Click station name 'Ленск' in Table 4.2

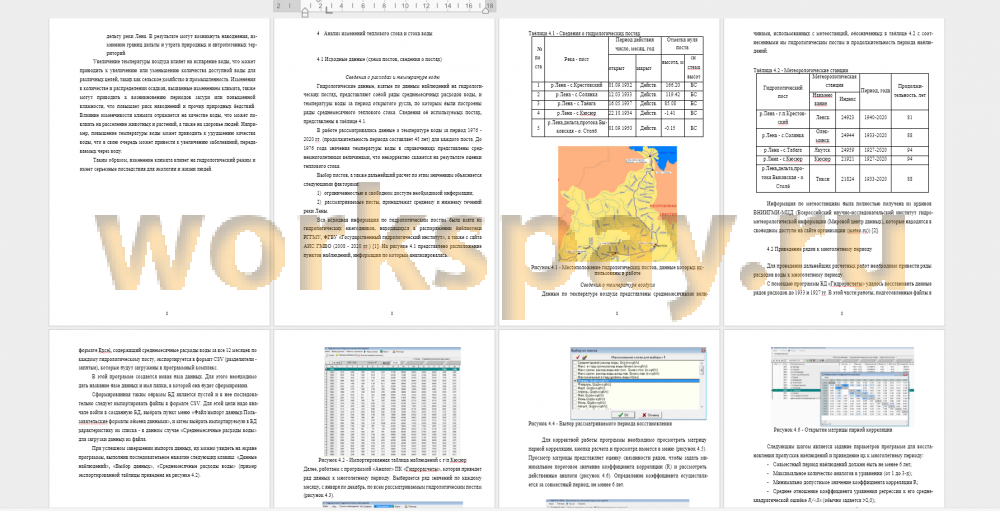(x=823, y=117)
